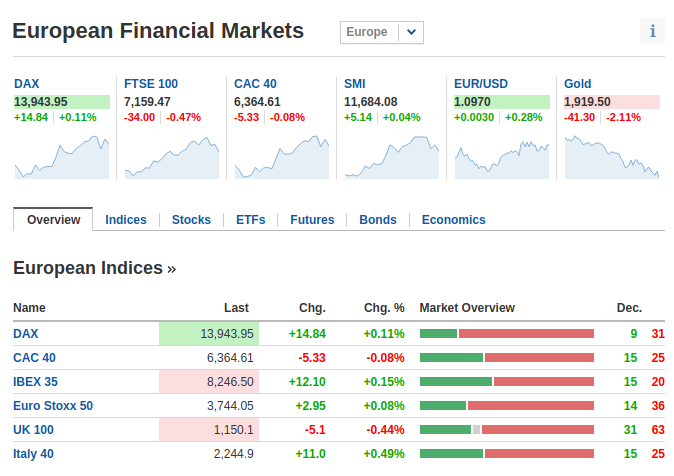
Task: Click the UK 100 decliners count 63
Action: [658, 430]
